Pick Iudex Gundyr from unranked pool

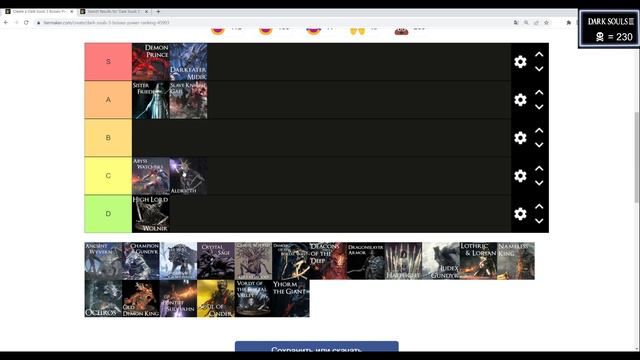point(441,261)
